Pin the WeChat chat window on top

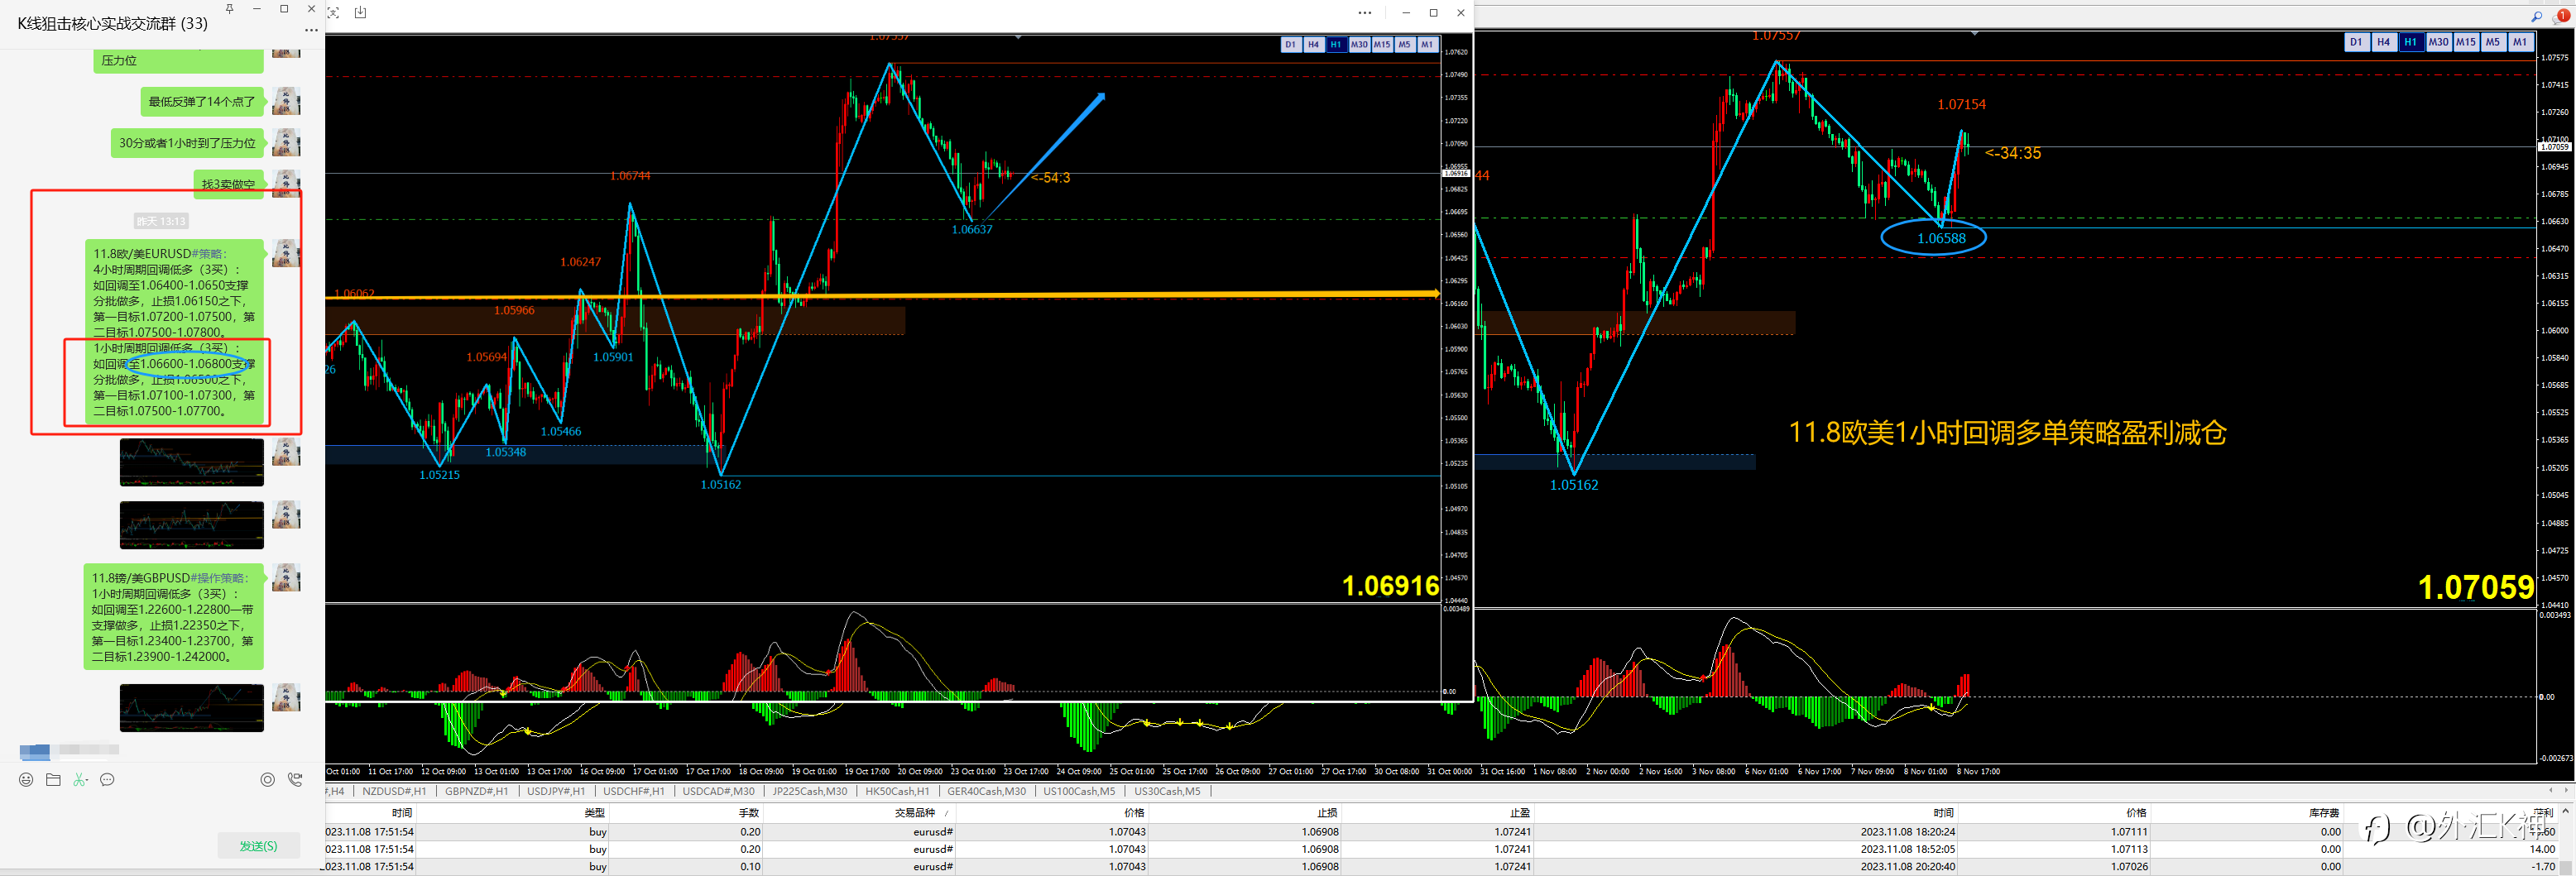point(230,9)
